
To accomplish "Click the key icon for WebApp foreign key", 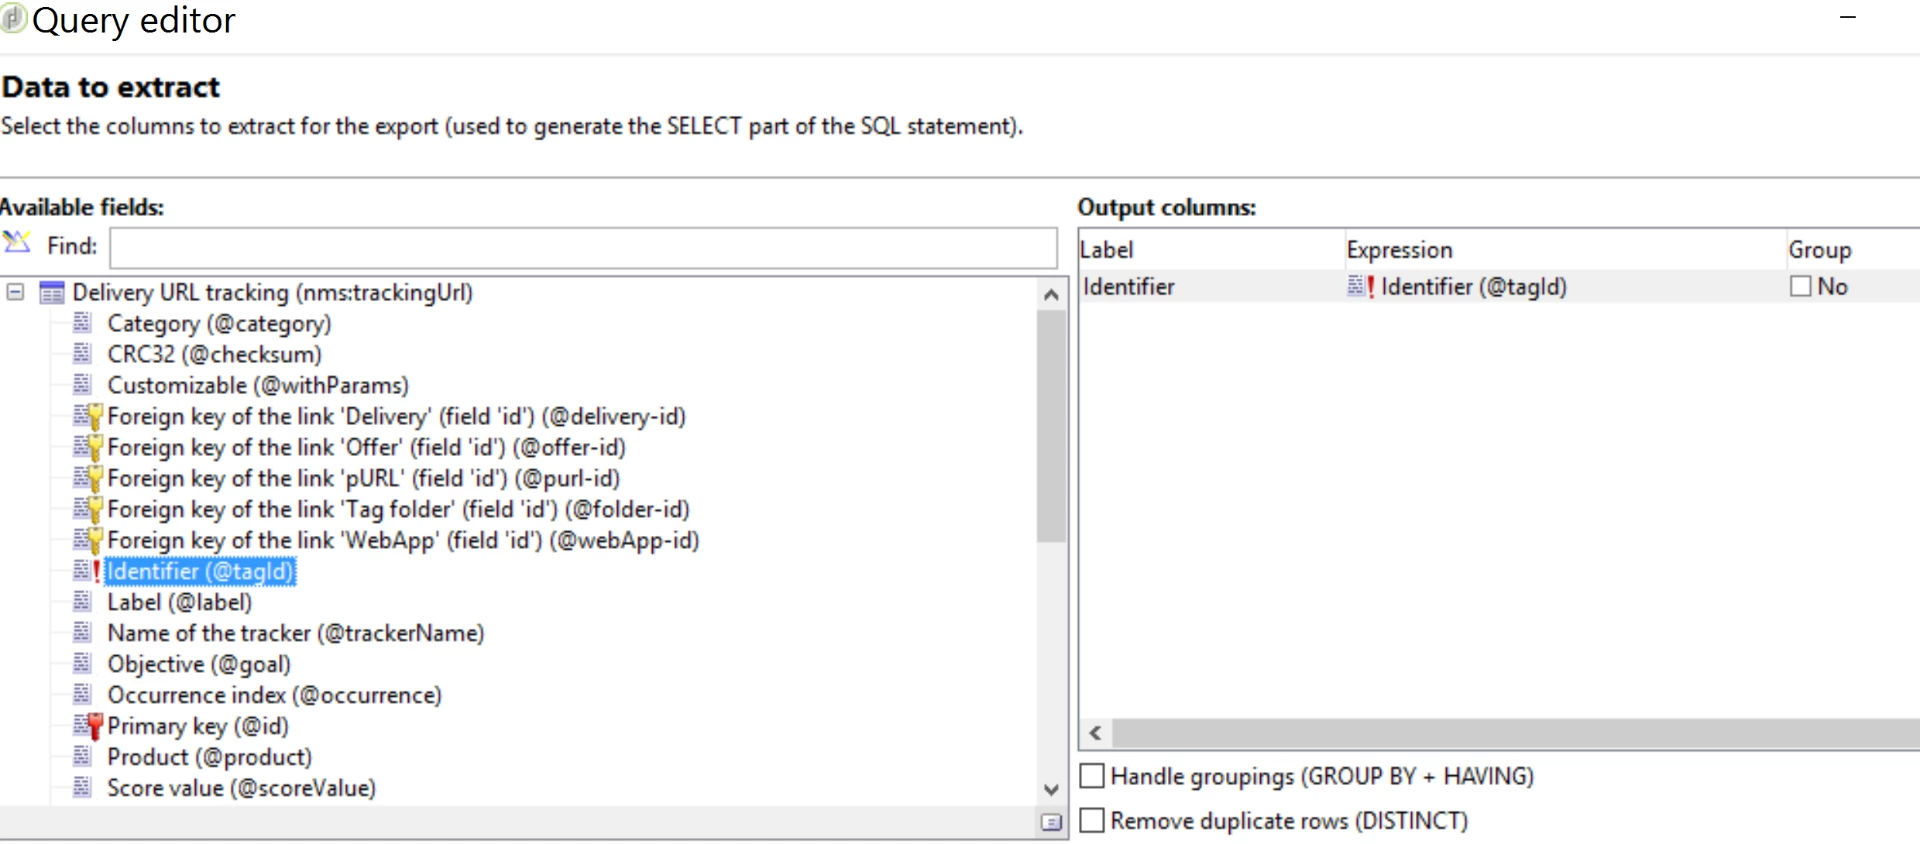I will click(x=88, y=540).
